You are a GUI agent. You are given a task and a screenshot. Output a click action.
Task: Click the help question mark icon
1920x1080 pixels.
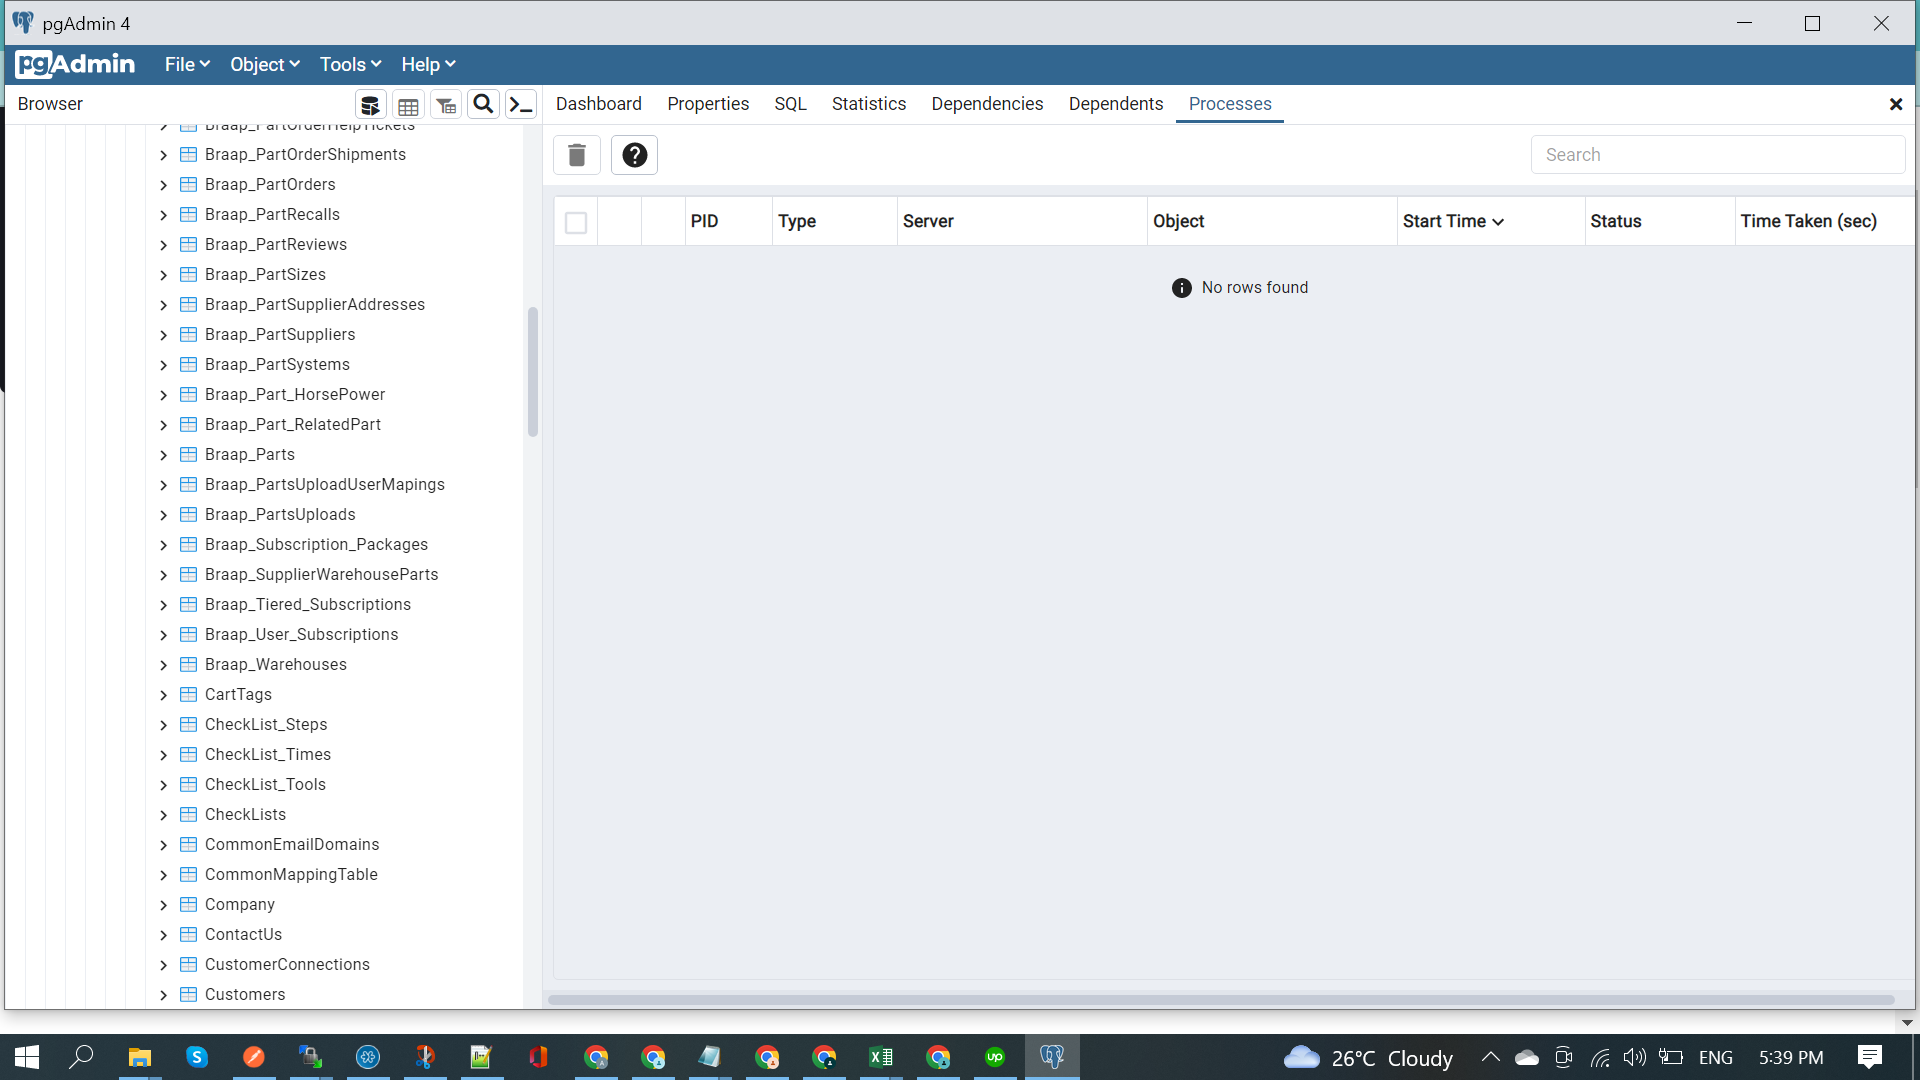pos(634,155)
